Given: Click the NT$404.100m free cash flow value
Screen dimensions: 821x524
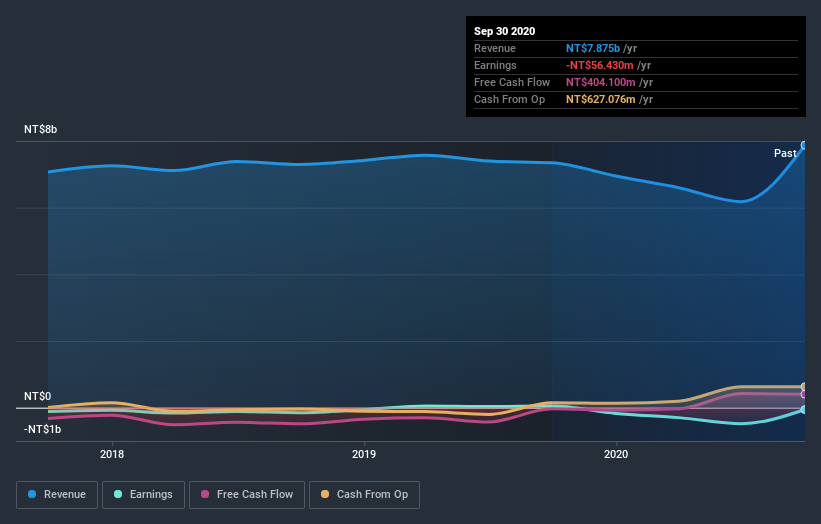Looking at the screenshot, I should 601,82.
